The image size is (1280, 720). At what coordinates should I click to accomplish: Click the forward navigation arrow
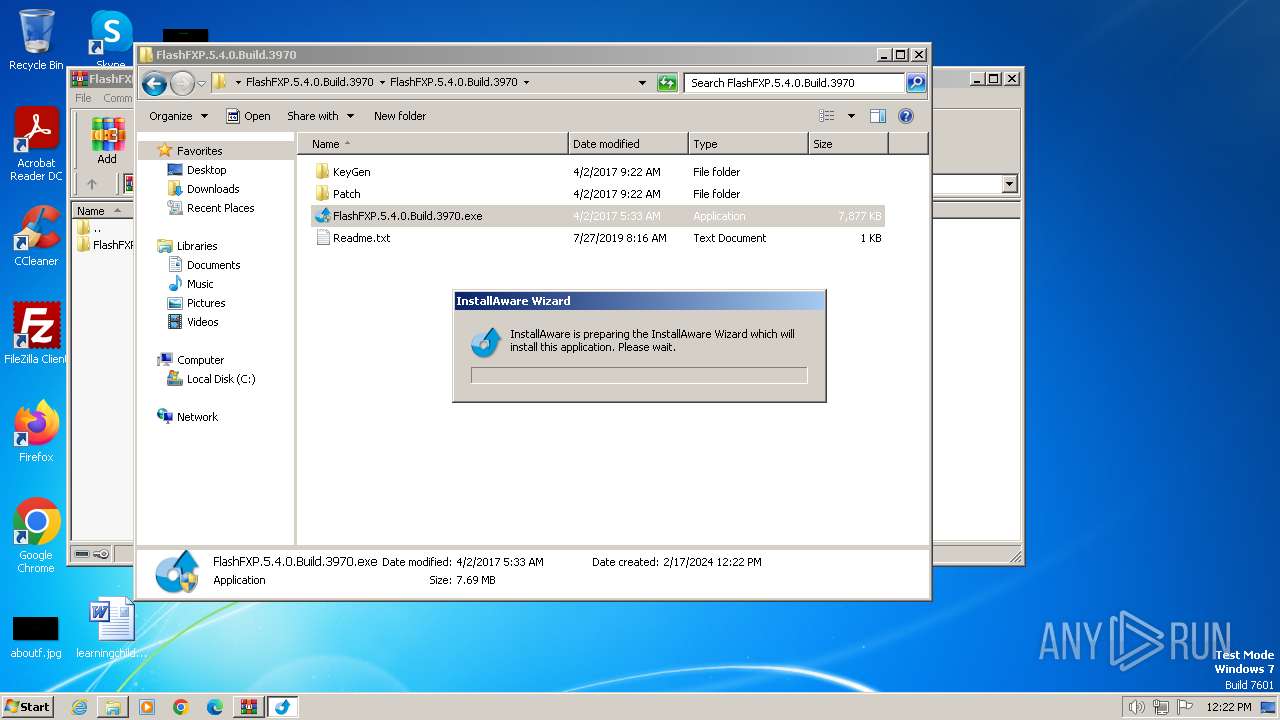pyautogui.click(x=182, y=83)
